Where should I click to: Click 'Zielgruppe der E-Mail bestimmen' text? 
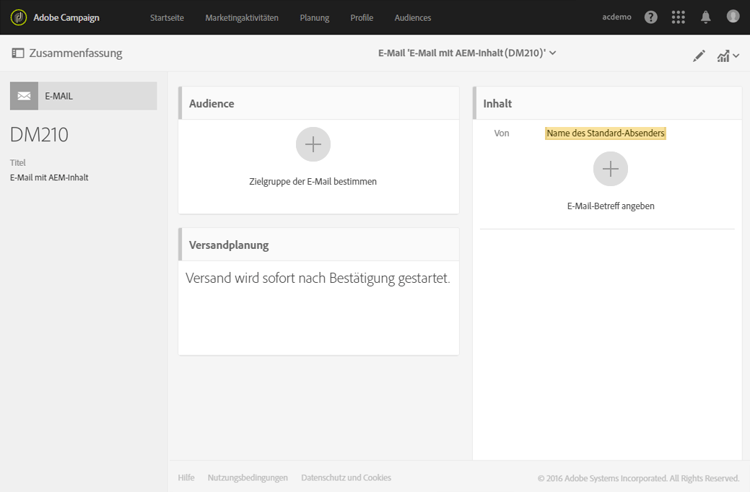(313, 182)
